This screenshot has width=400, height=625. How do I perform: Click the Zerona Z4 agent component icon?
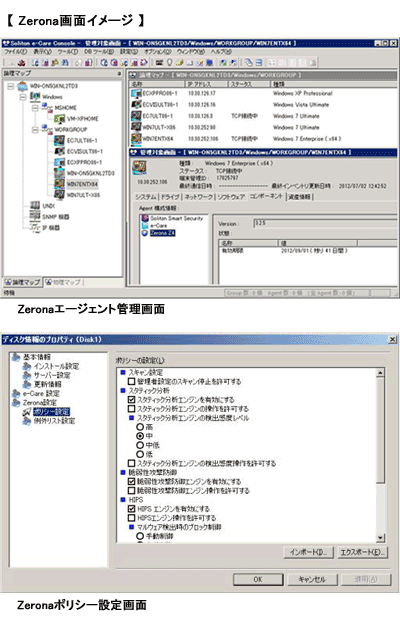[x=145, y=233]
